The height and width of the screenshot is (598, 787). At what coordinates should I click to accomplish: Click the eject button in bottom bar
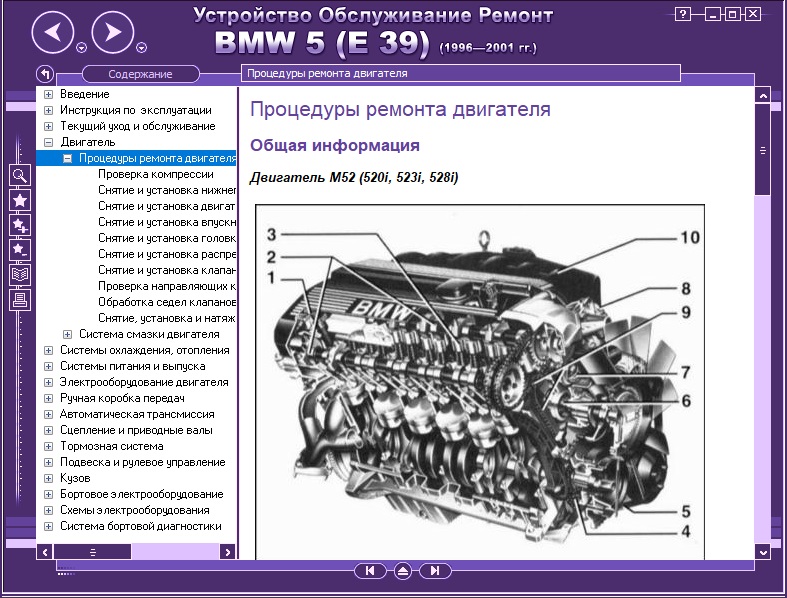(403, 571)
